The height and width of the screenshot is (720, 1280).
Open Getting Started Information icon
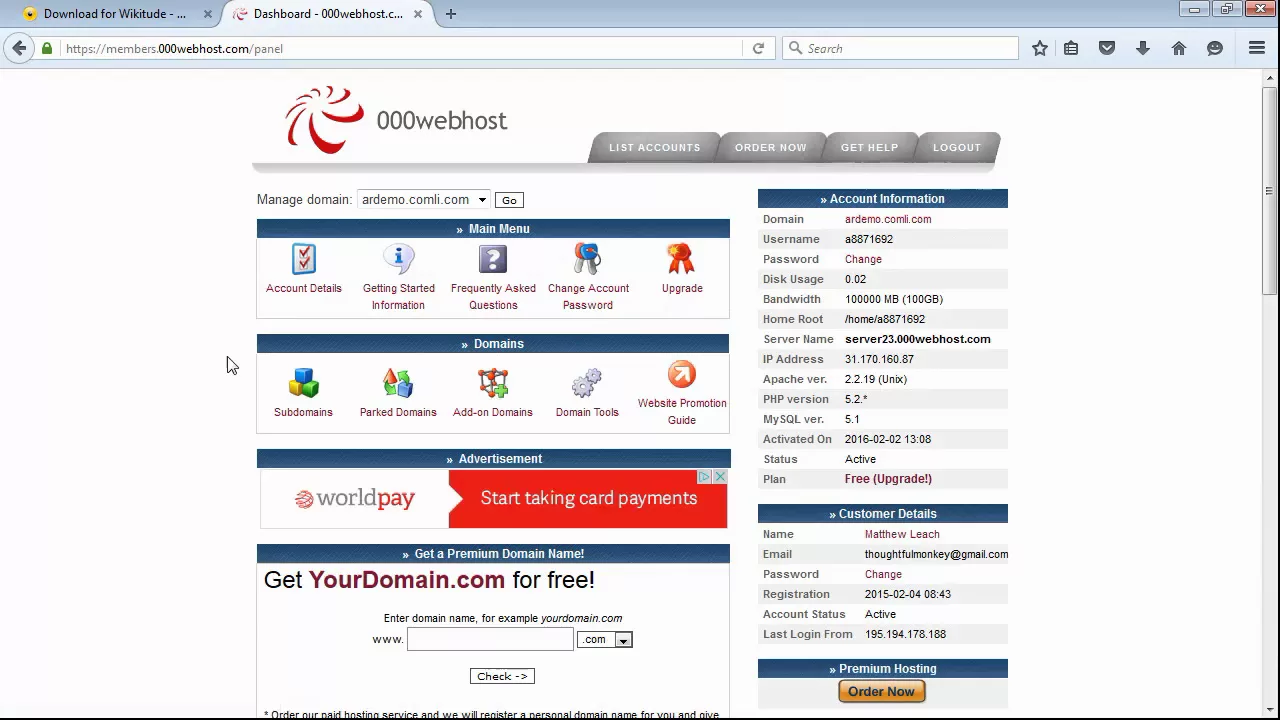click(x=398, y=259)
